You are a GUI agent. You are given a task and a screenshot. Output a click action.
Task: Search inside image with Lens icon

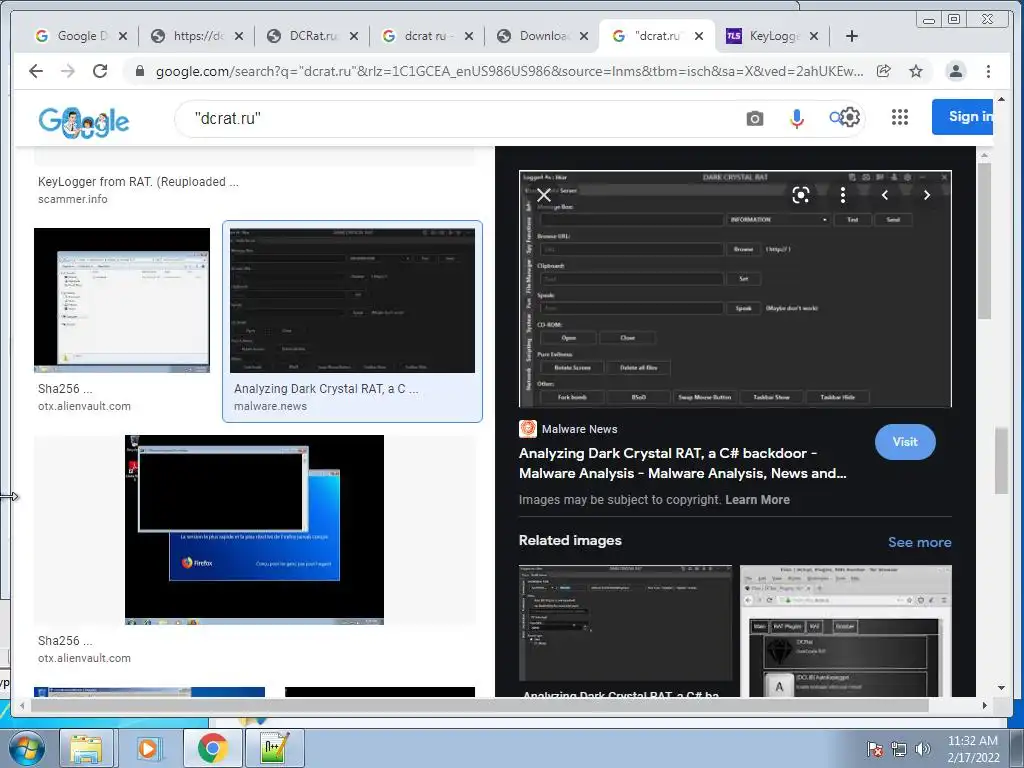pos(801,195)
